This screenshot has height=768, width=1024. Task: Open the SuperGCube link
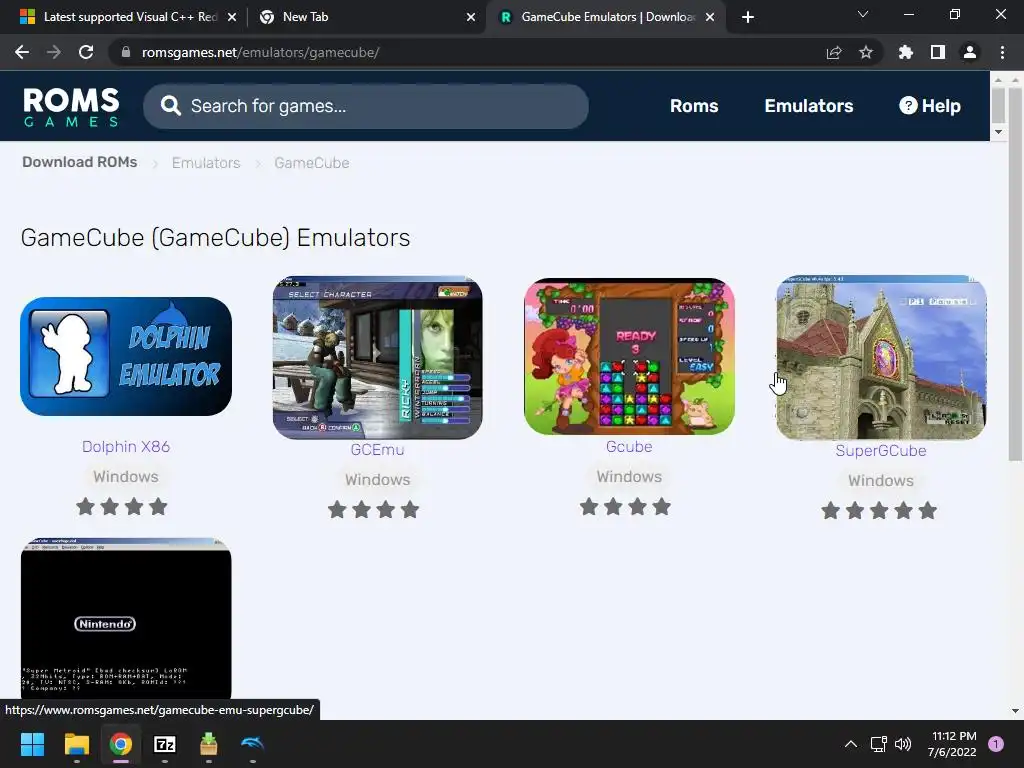point(881,451)
